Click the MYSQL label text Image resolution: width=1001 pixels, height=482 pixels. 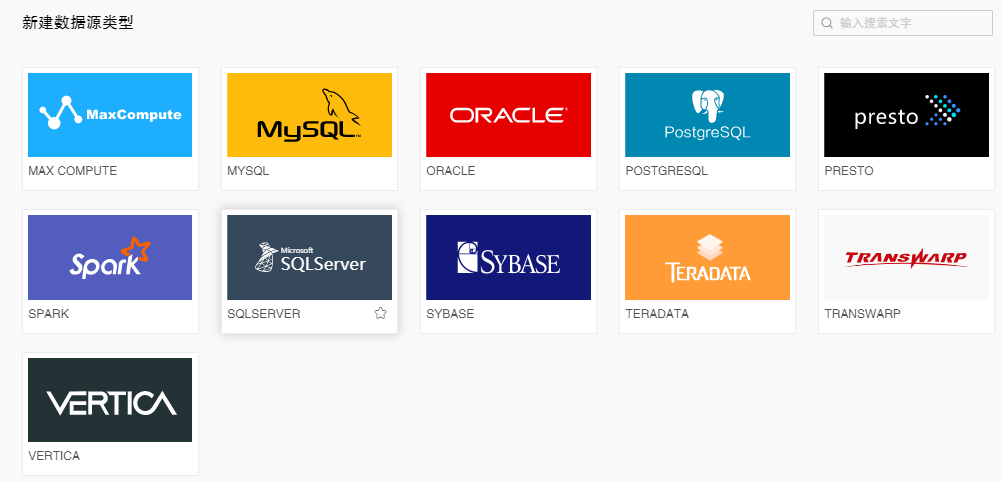click(x=248, y=171)
